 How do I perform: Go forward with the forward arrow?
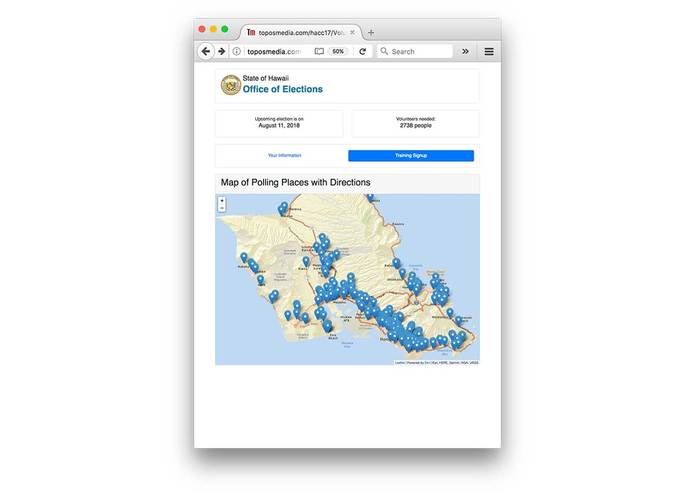pyautogui.click(x=222, y=51)
